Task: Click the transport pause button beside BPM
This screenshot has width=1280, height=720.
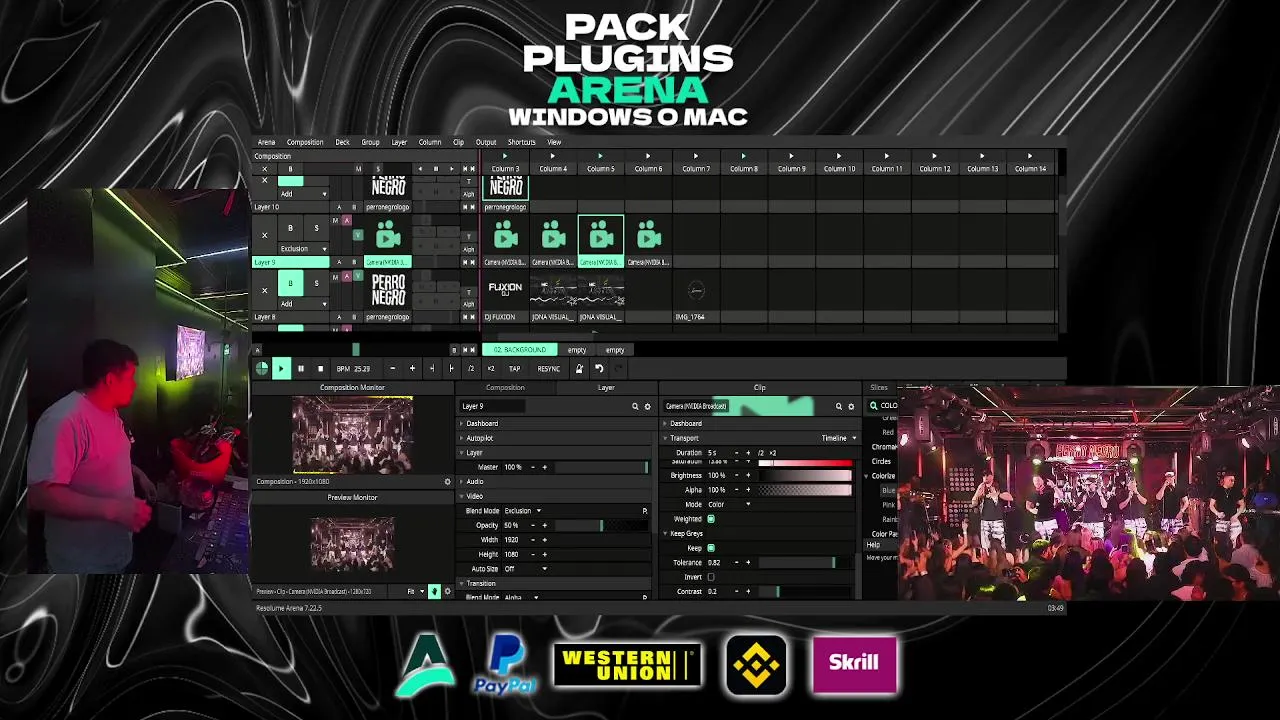Action: [301, 368]
